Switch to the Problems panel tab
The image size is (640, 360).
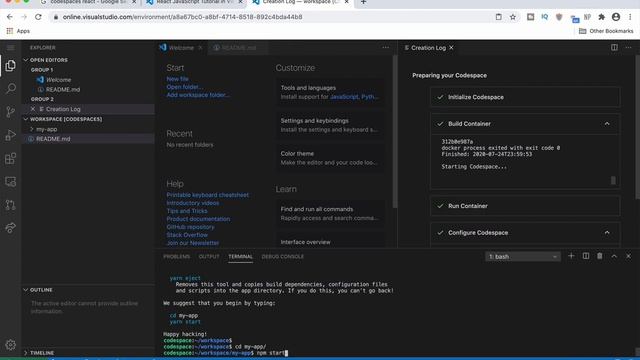[x=176, y=257]
